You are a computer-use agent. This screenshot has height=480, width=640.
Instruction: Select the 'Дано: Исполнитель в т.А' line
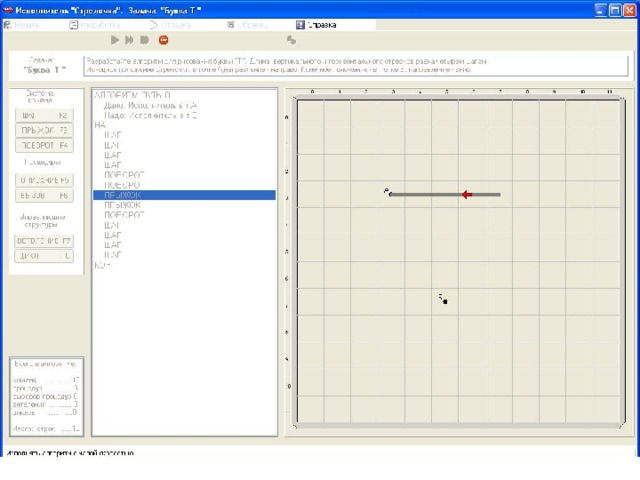tap(150, 105)
